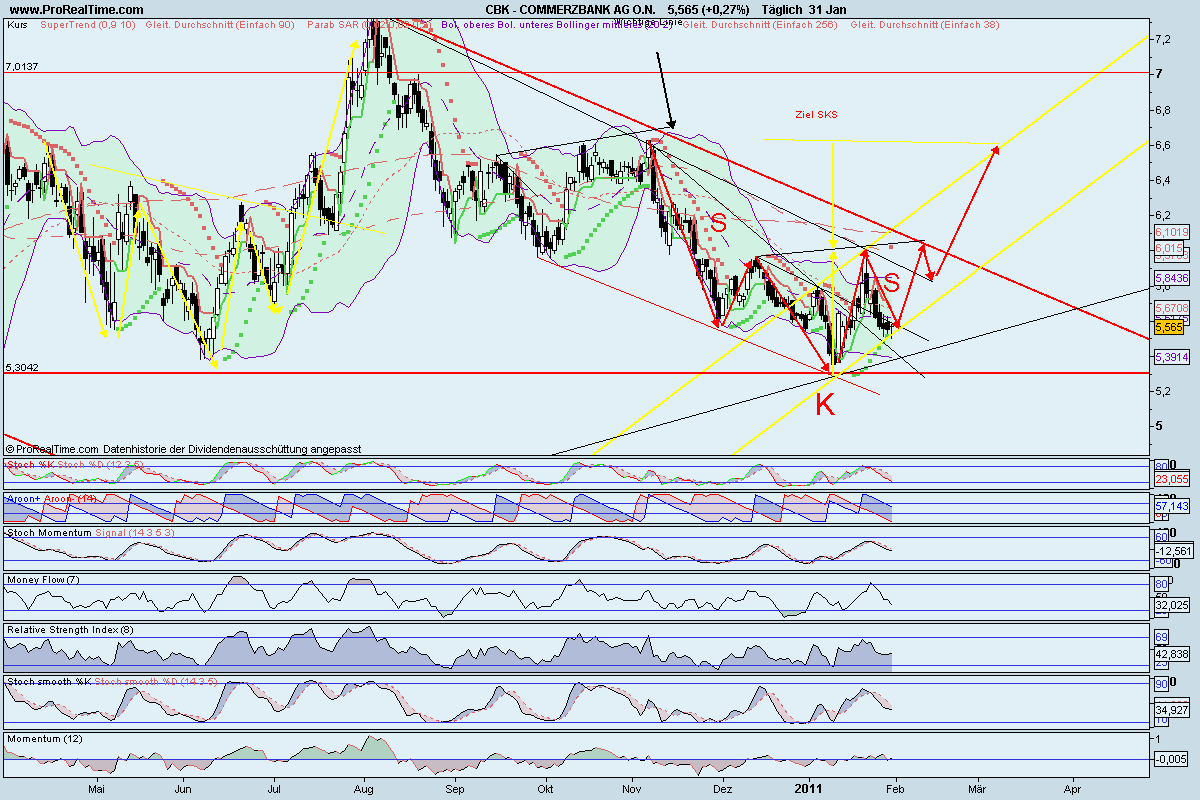Click the current price tag 5,565
1200x800 pixels.
pos(1169,327)
